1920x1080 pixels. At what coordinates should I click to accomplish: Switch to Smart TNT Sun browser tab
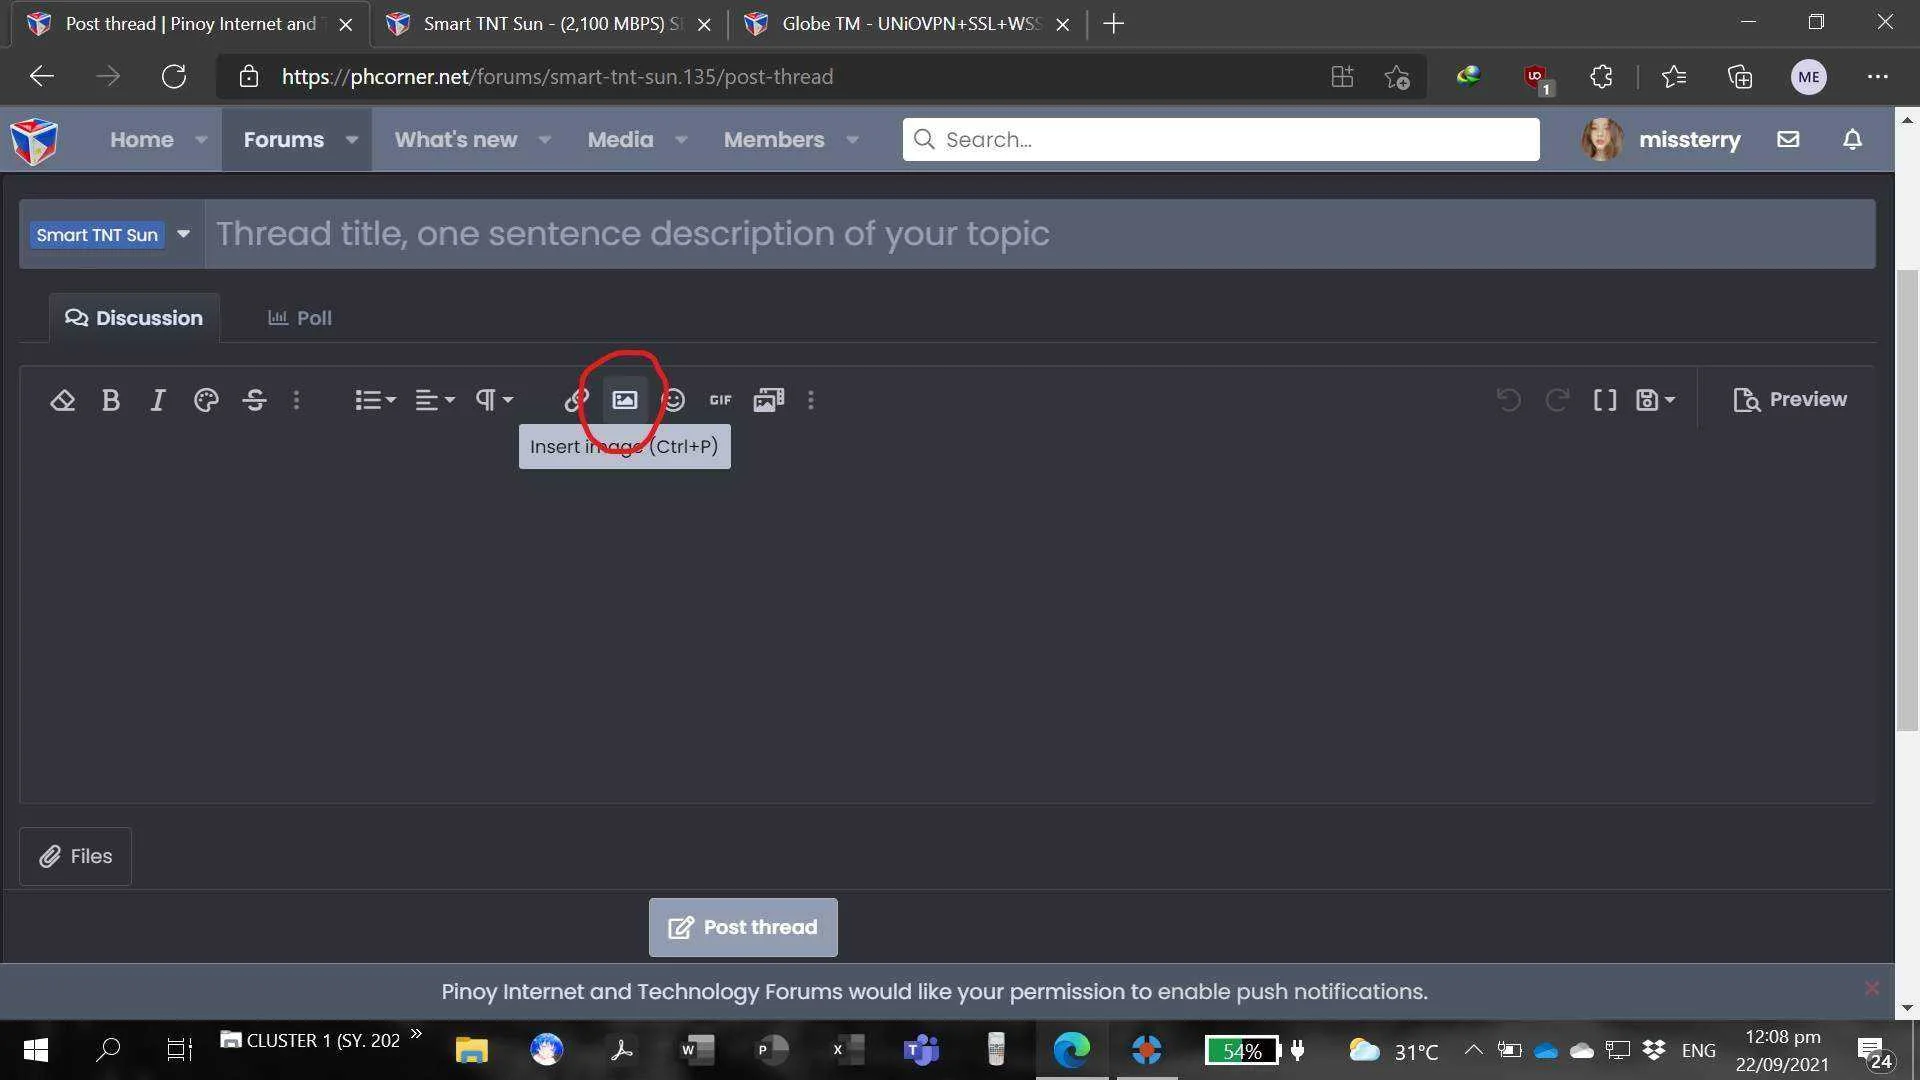click(x=548, y=24)
